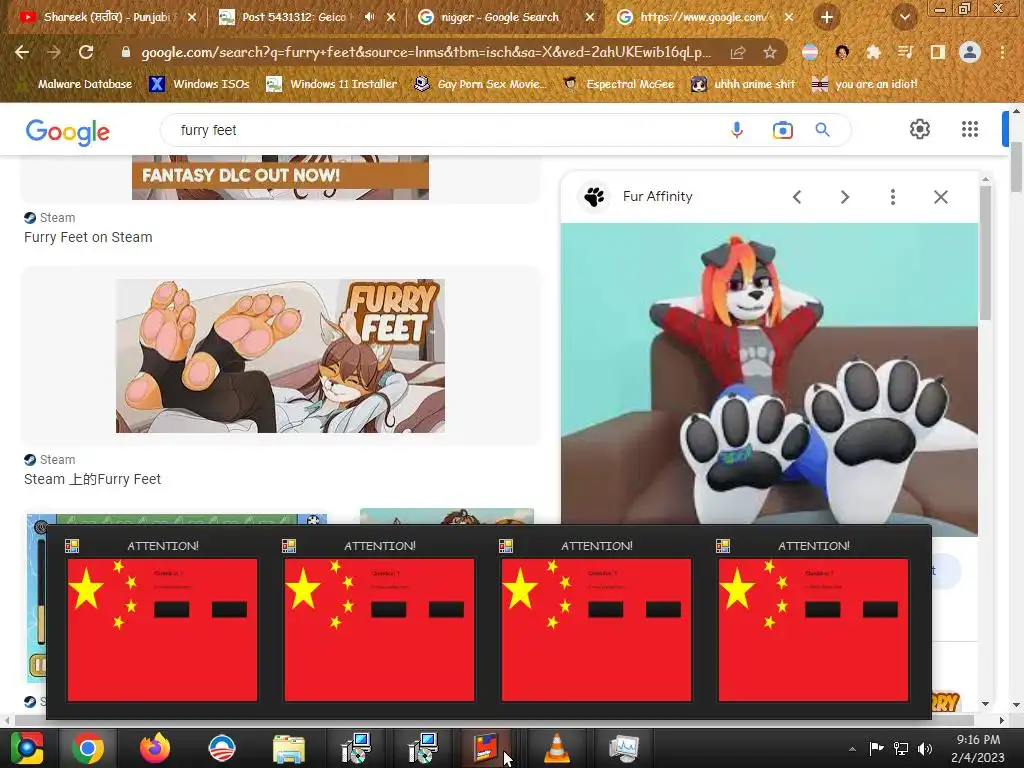Click the browser forward arrow

(x=54, y=52)
